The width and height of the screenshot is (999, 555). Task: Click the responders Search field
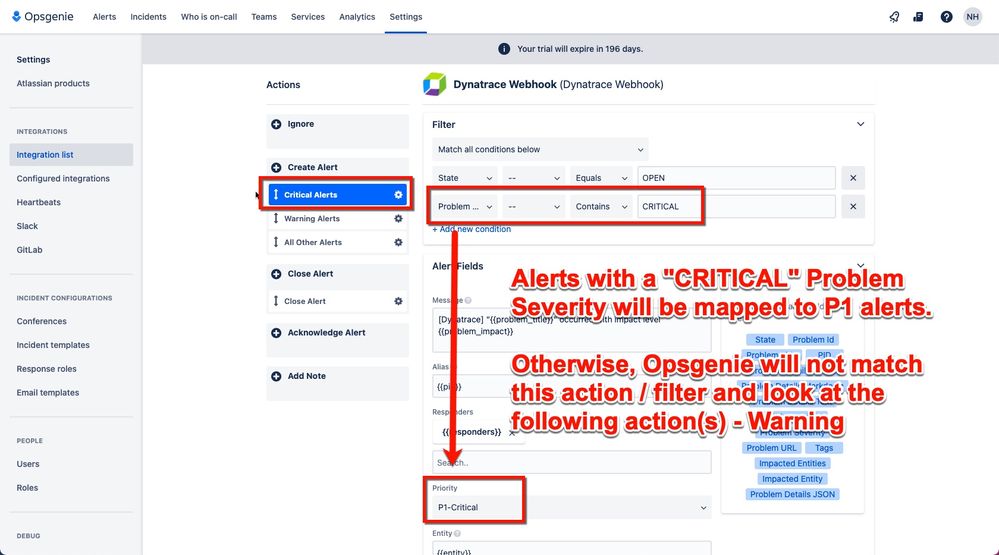coord(571,463)
